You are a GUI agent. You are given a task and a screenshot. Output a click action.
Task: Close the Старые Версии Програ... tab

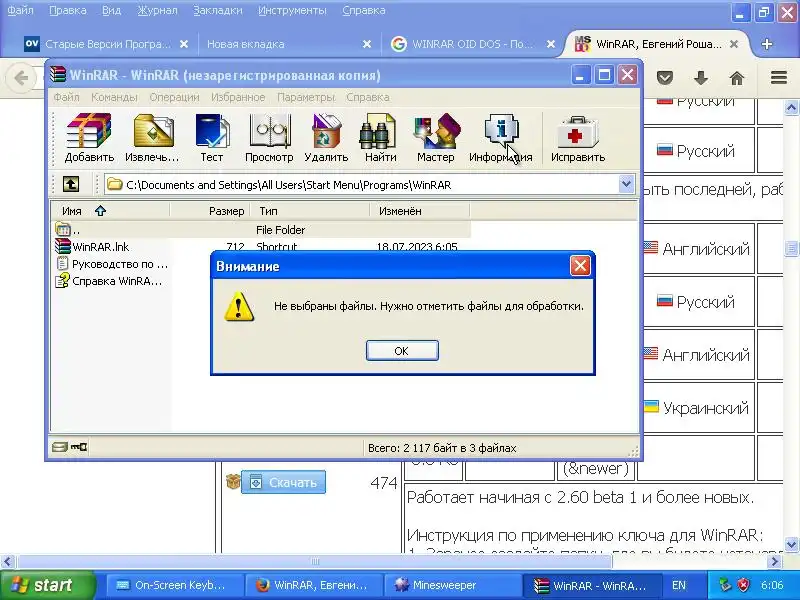(184, 44)
